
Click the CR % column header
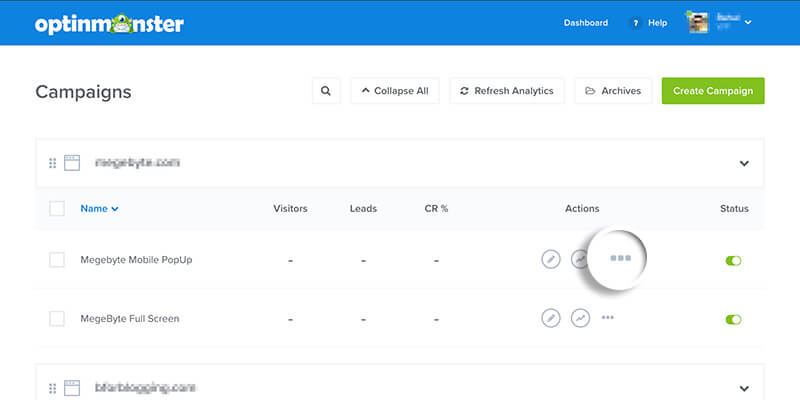tap(436, 209)
